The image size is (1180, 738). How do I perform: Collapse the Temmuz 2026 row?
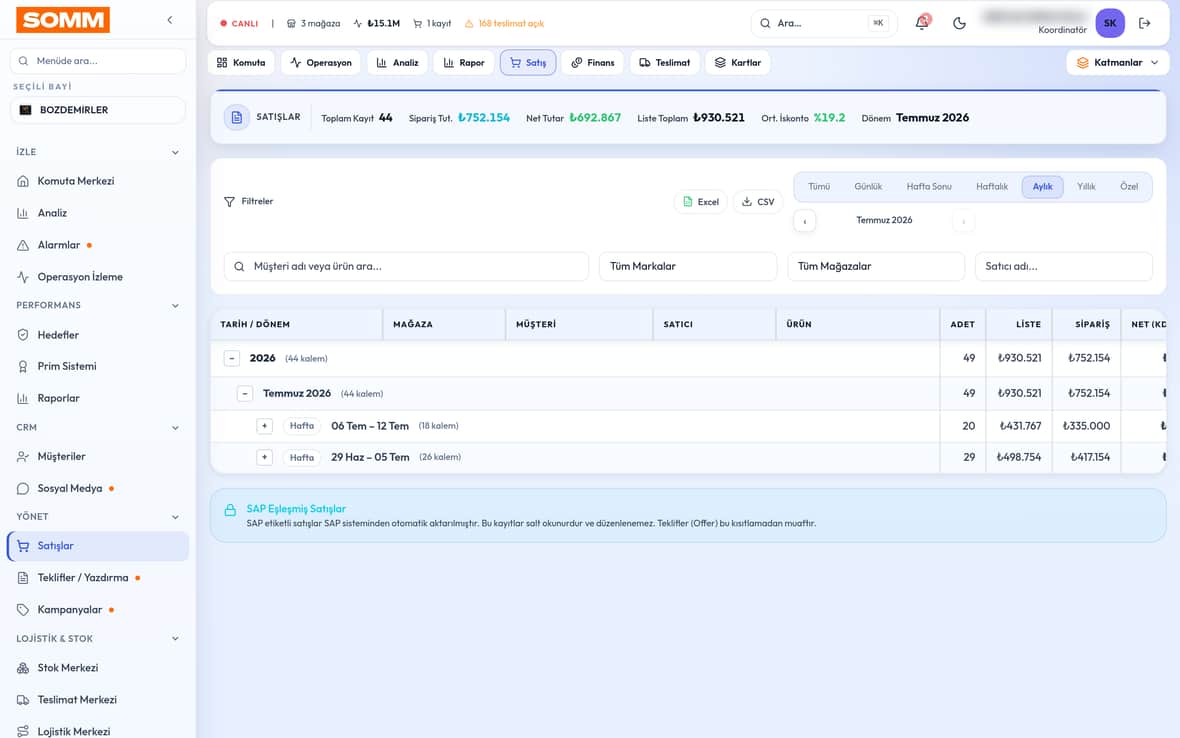click(x=245, y=393)
